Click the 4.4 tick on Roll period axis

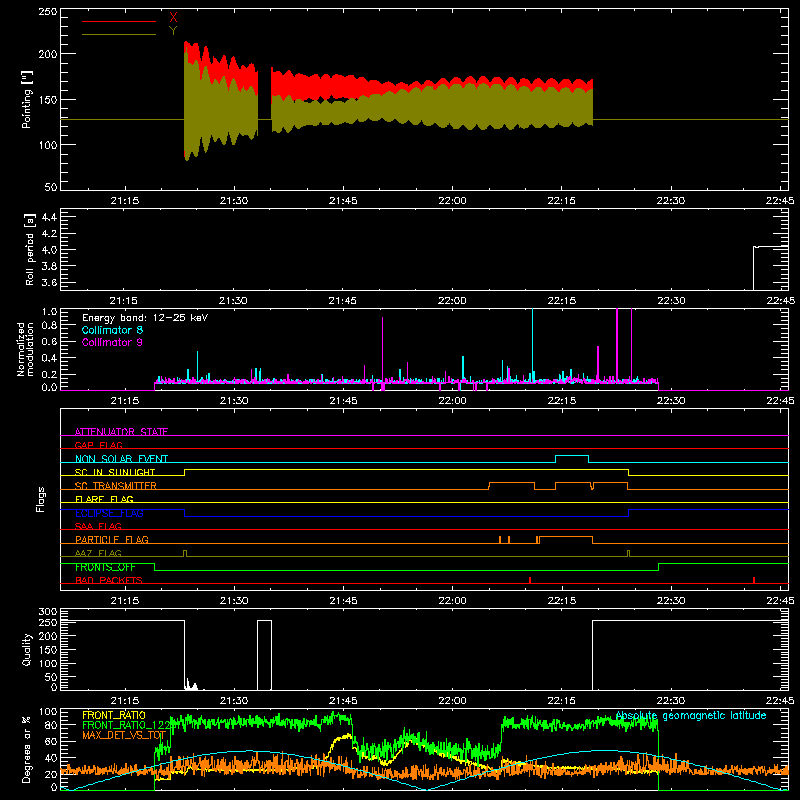[49, 217]
